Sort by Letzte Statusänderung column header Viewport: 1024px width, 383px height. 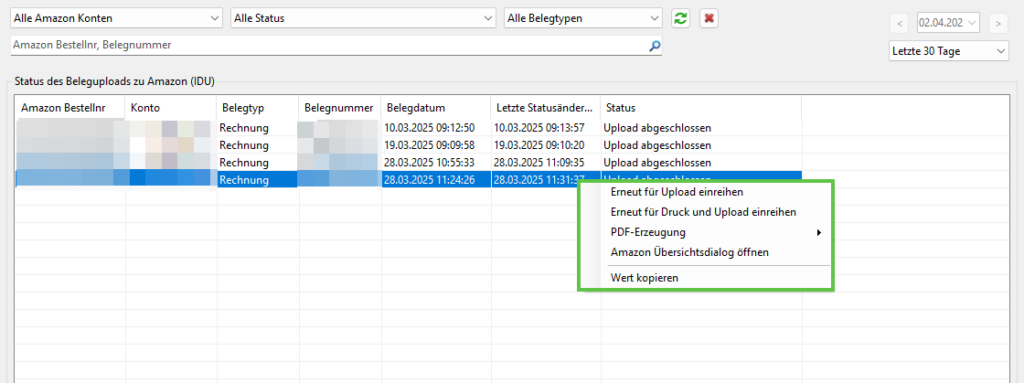pyautogui.click(x=546, y=108)
